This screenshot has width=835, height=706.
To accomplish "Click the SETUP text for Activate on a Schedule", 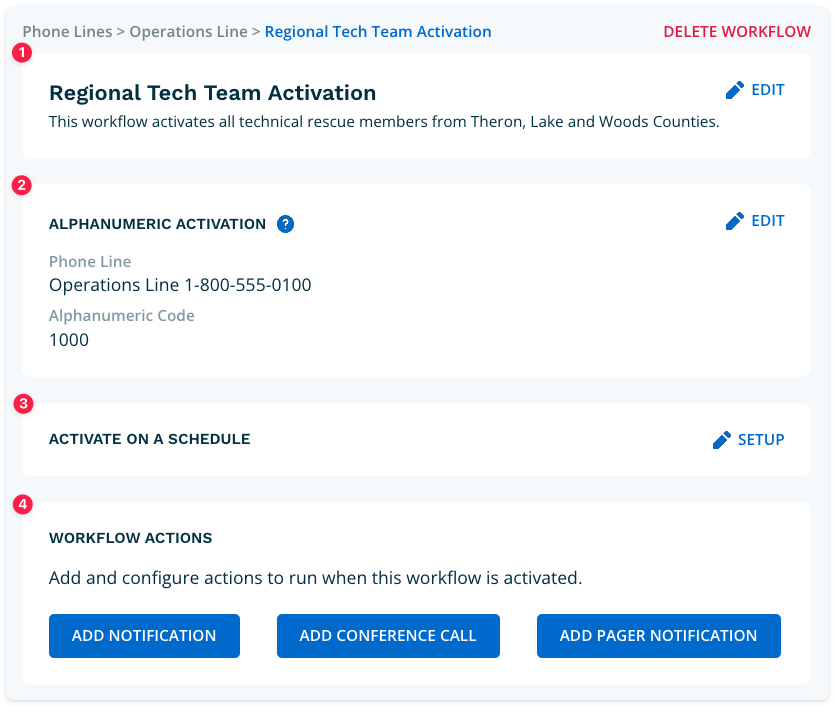I will [761, 440].
